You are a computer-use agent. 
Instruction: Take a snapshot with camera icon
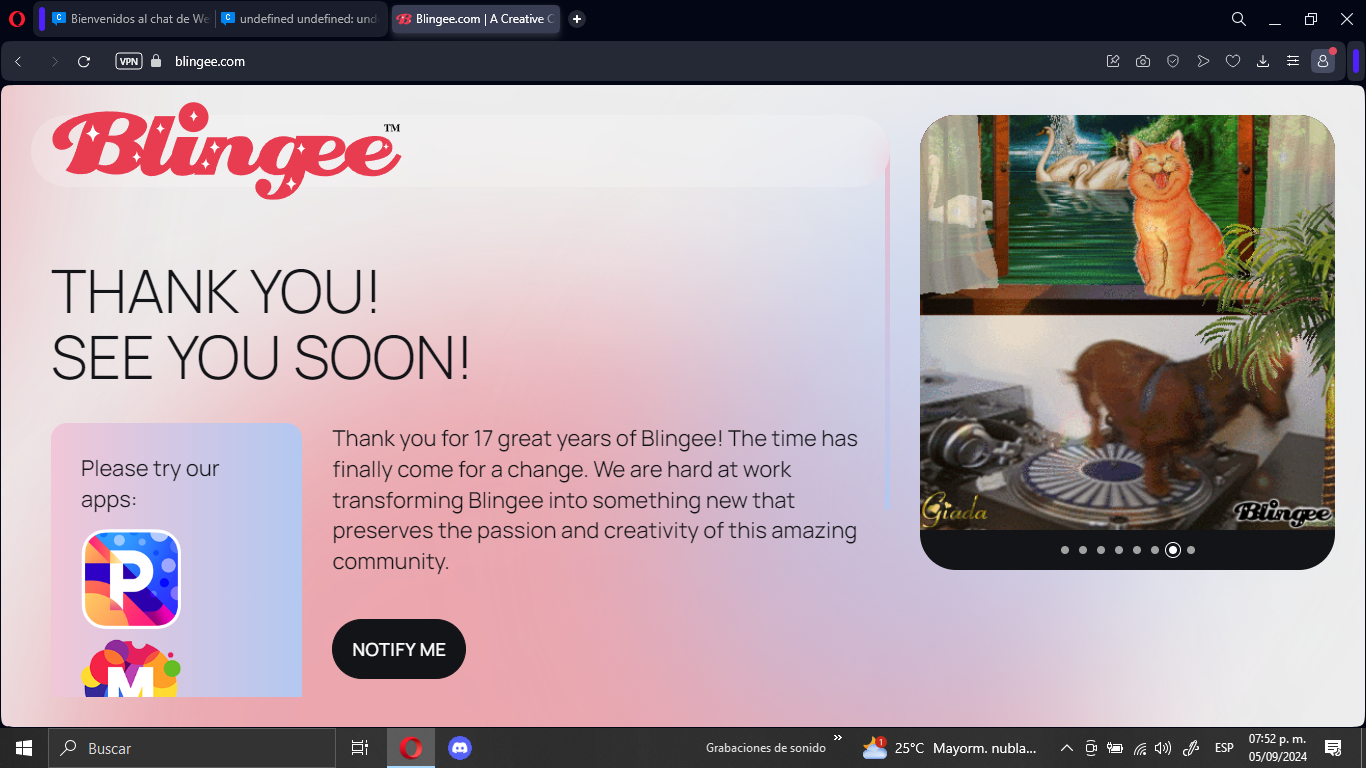(x=1143, y=61)
